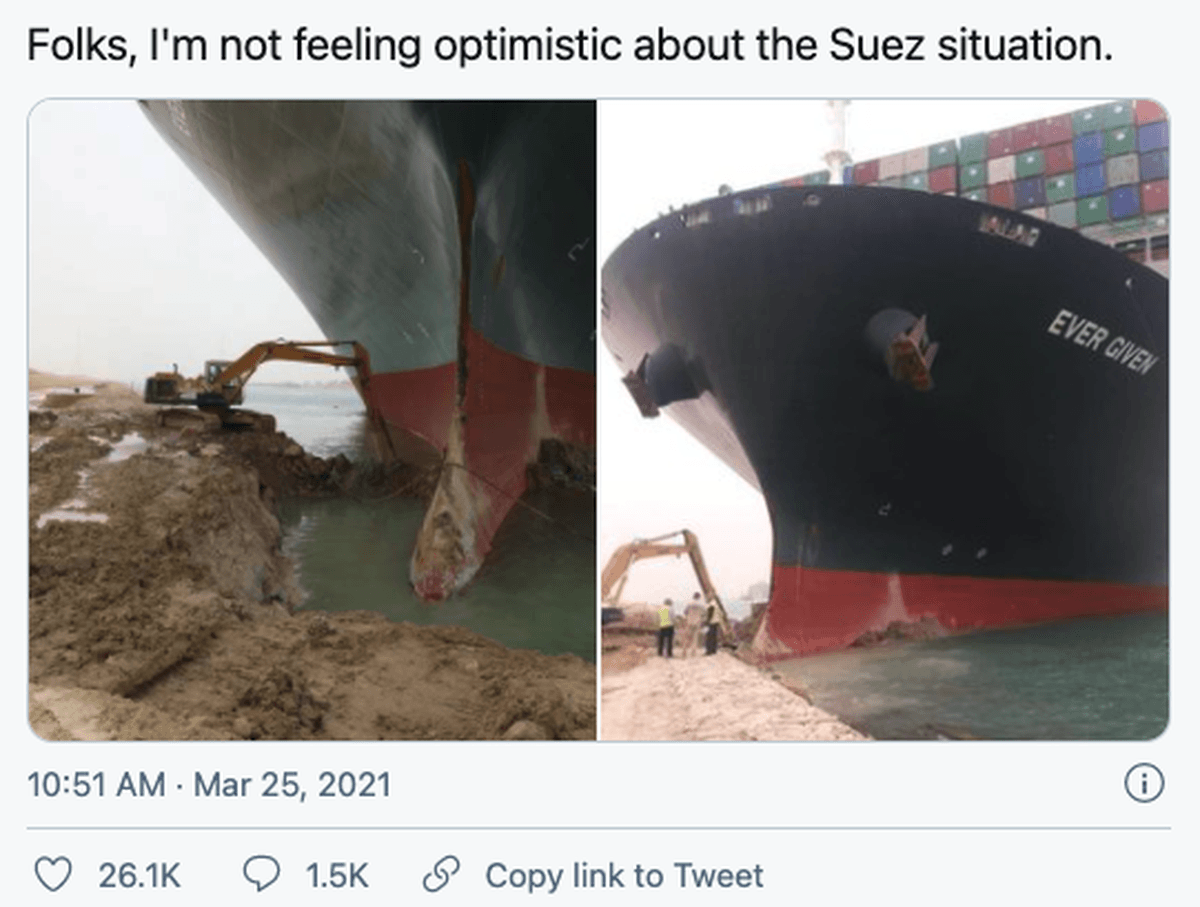Viewport: 1200px width, 907px height.
Task: Open the 1.5K replies count
Action: coord(337,876)
